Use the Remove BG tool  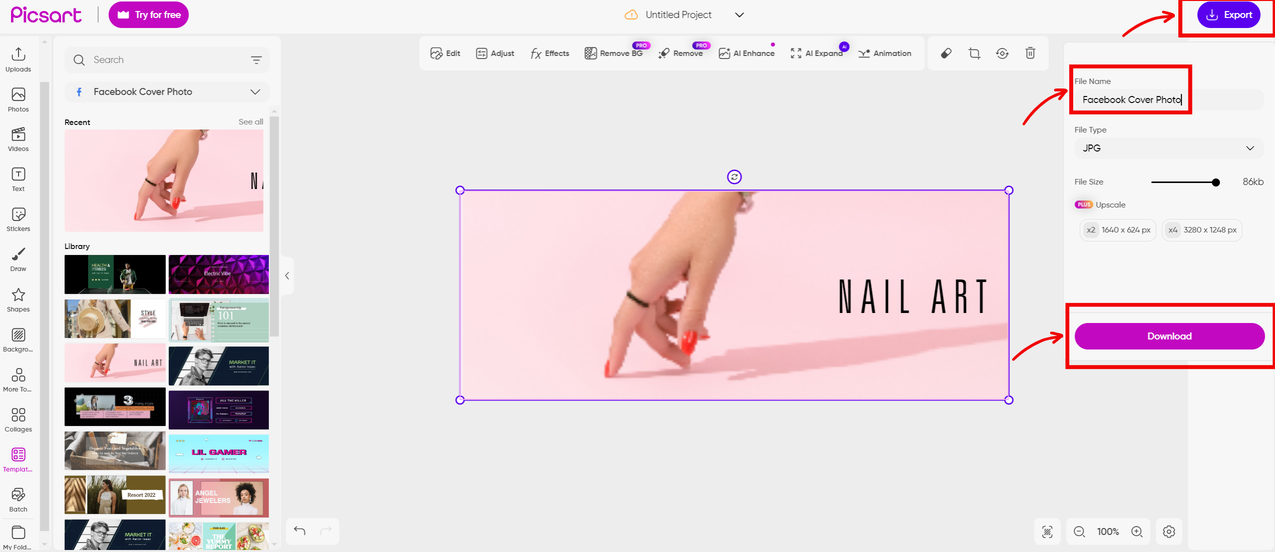(x=613, y=53)
